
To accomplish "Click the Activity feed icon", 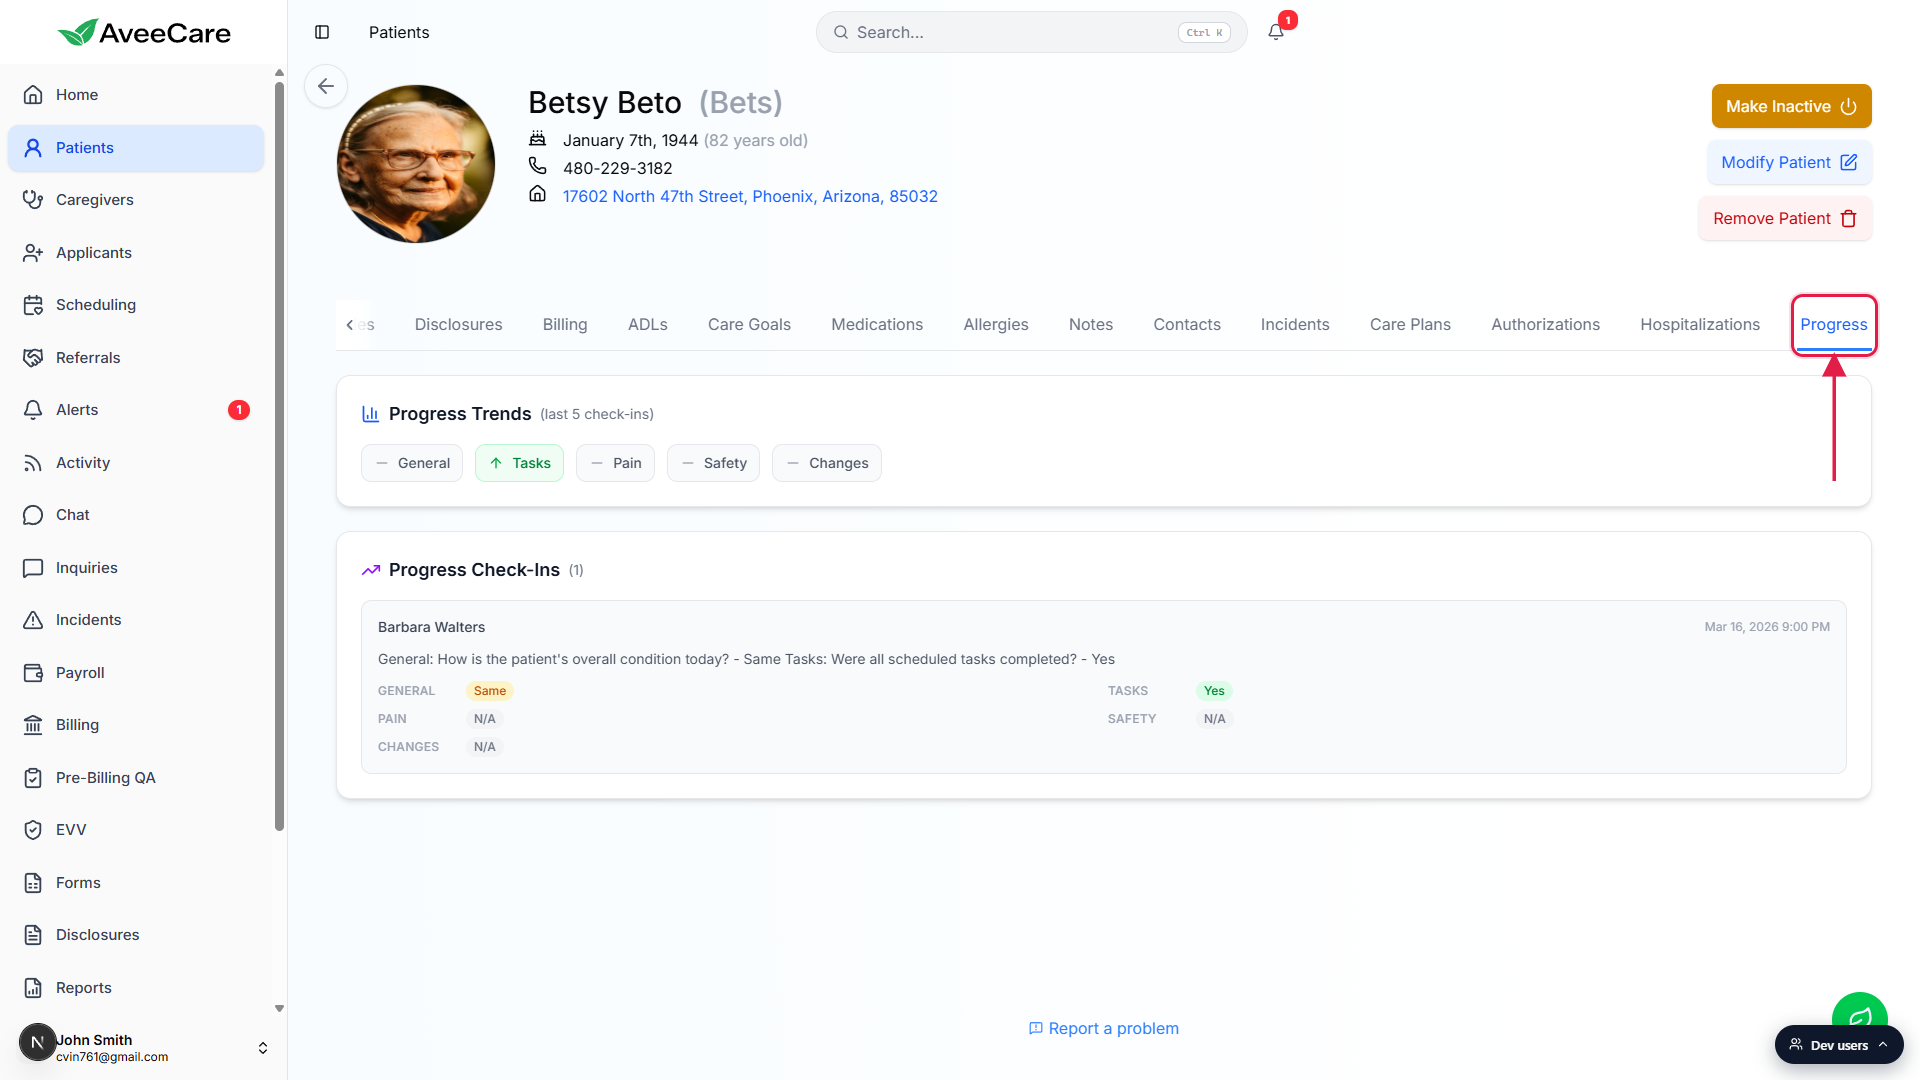I will tap(33, 463).
